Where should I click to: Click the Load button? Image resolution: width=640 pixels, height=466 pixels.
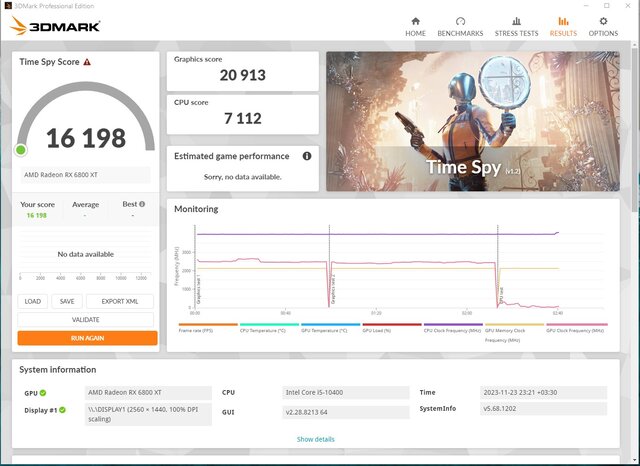click(32, 301)
